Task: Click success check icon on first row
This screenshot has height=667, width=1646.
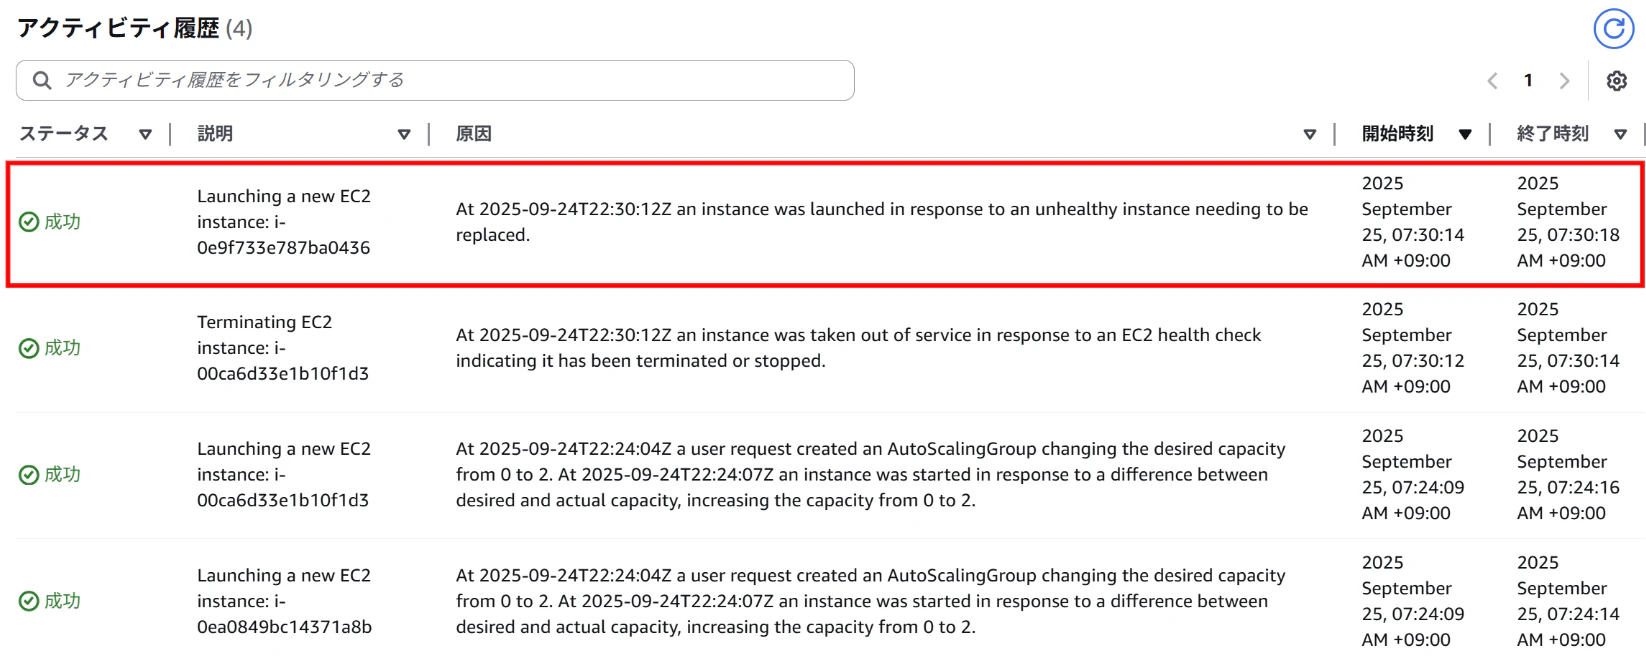Action: 29,222
